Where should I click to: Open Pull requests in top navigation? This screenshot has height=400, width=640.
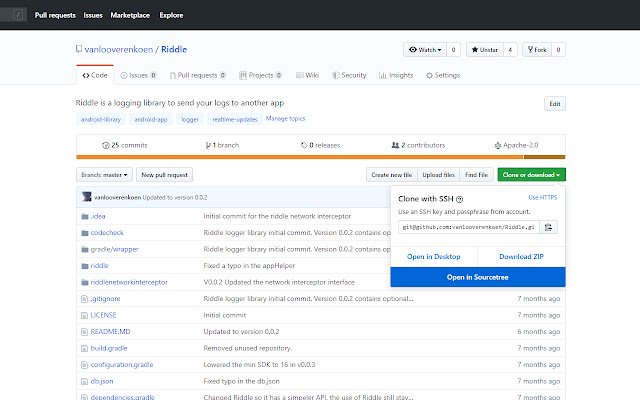tap(55, 15)
